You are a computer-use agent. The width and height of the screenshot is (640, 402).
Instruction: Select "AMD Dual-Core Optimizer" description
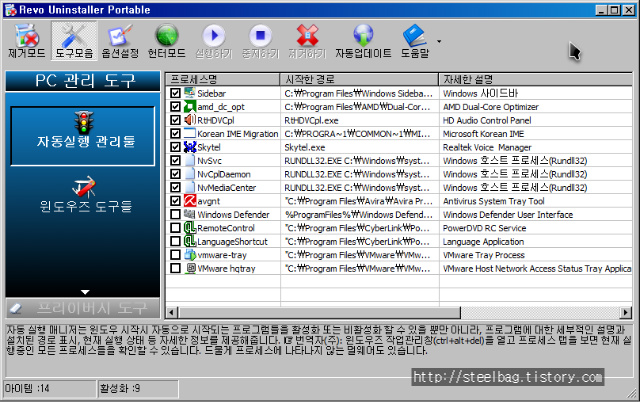(x=491, y=107)
